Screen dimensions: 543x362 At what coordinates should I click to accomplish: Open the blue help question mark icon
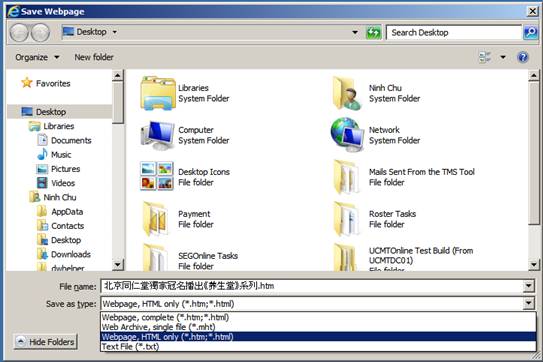pos(523,57)
